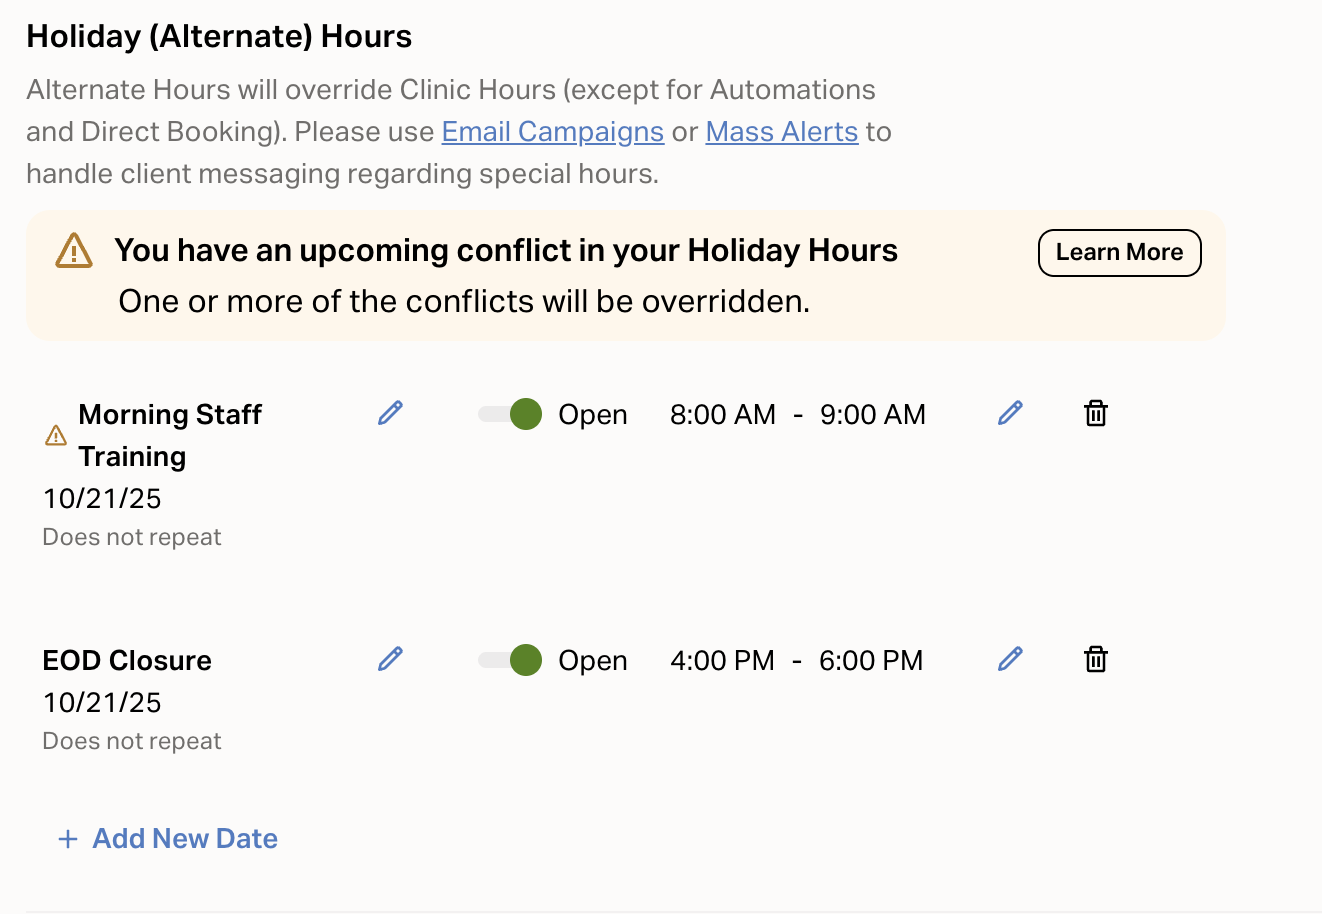
Task: Toggle the Open switch for Morning Staff Training
Action: pos(510,414)
